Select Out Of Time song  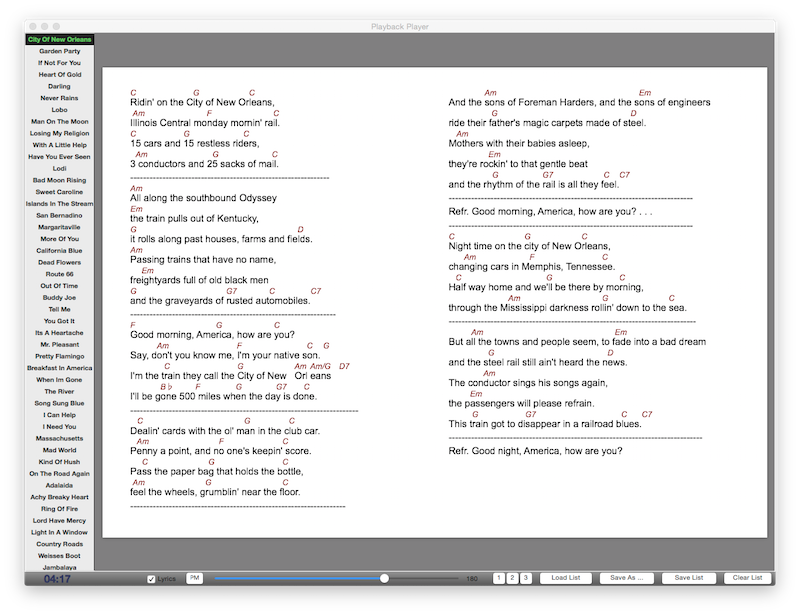[x=60, y=286]
